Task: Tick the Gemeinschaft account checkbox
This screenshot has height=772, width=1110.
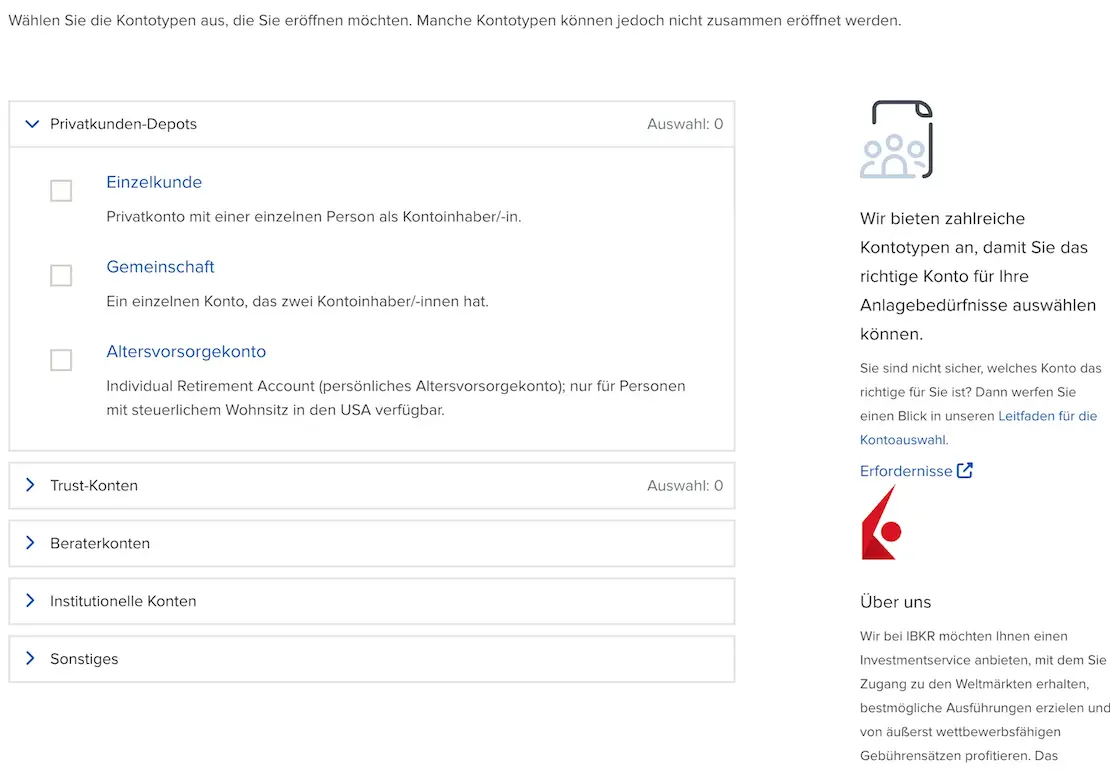Action: pyautogui.click(x=61, y=275)
